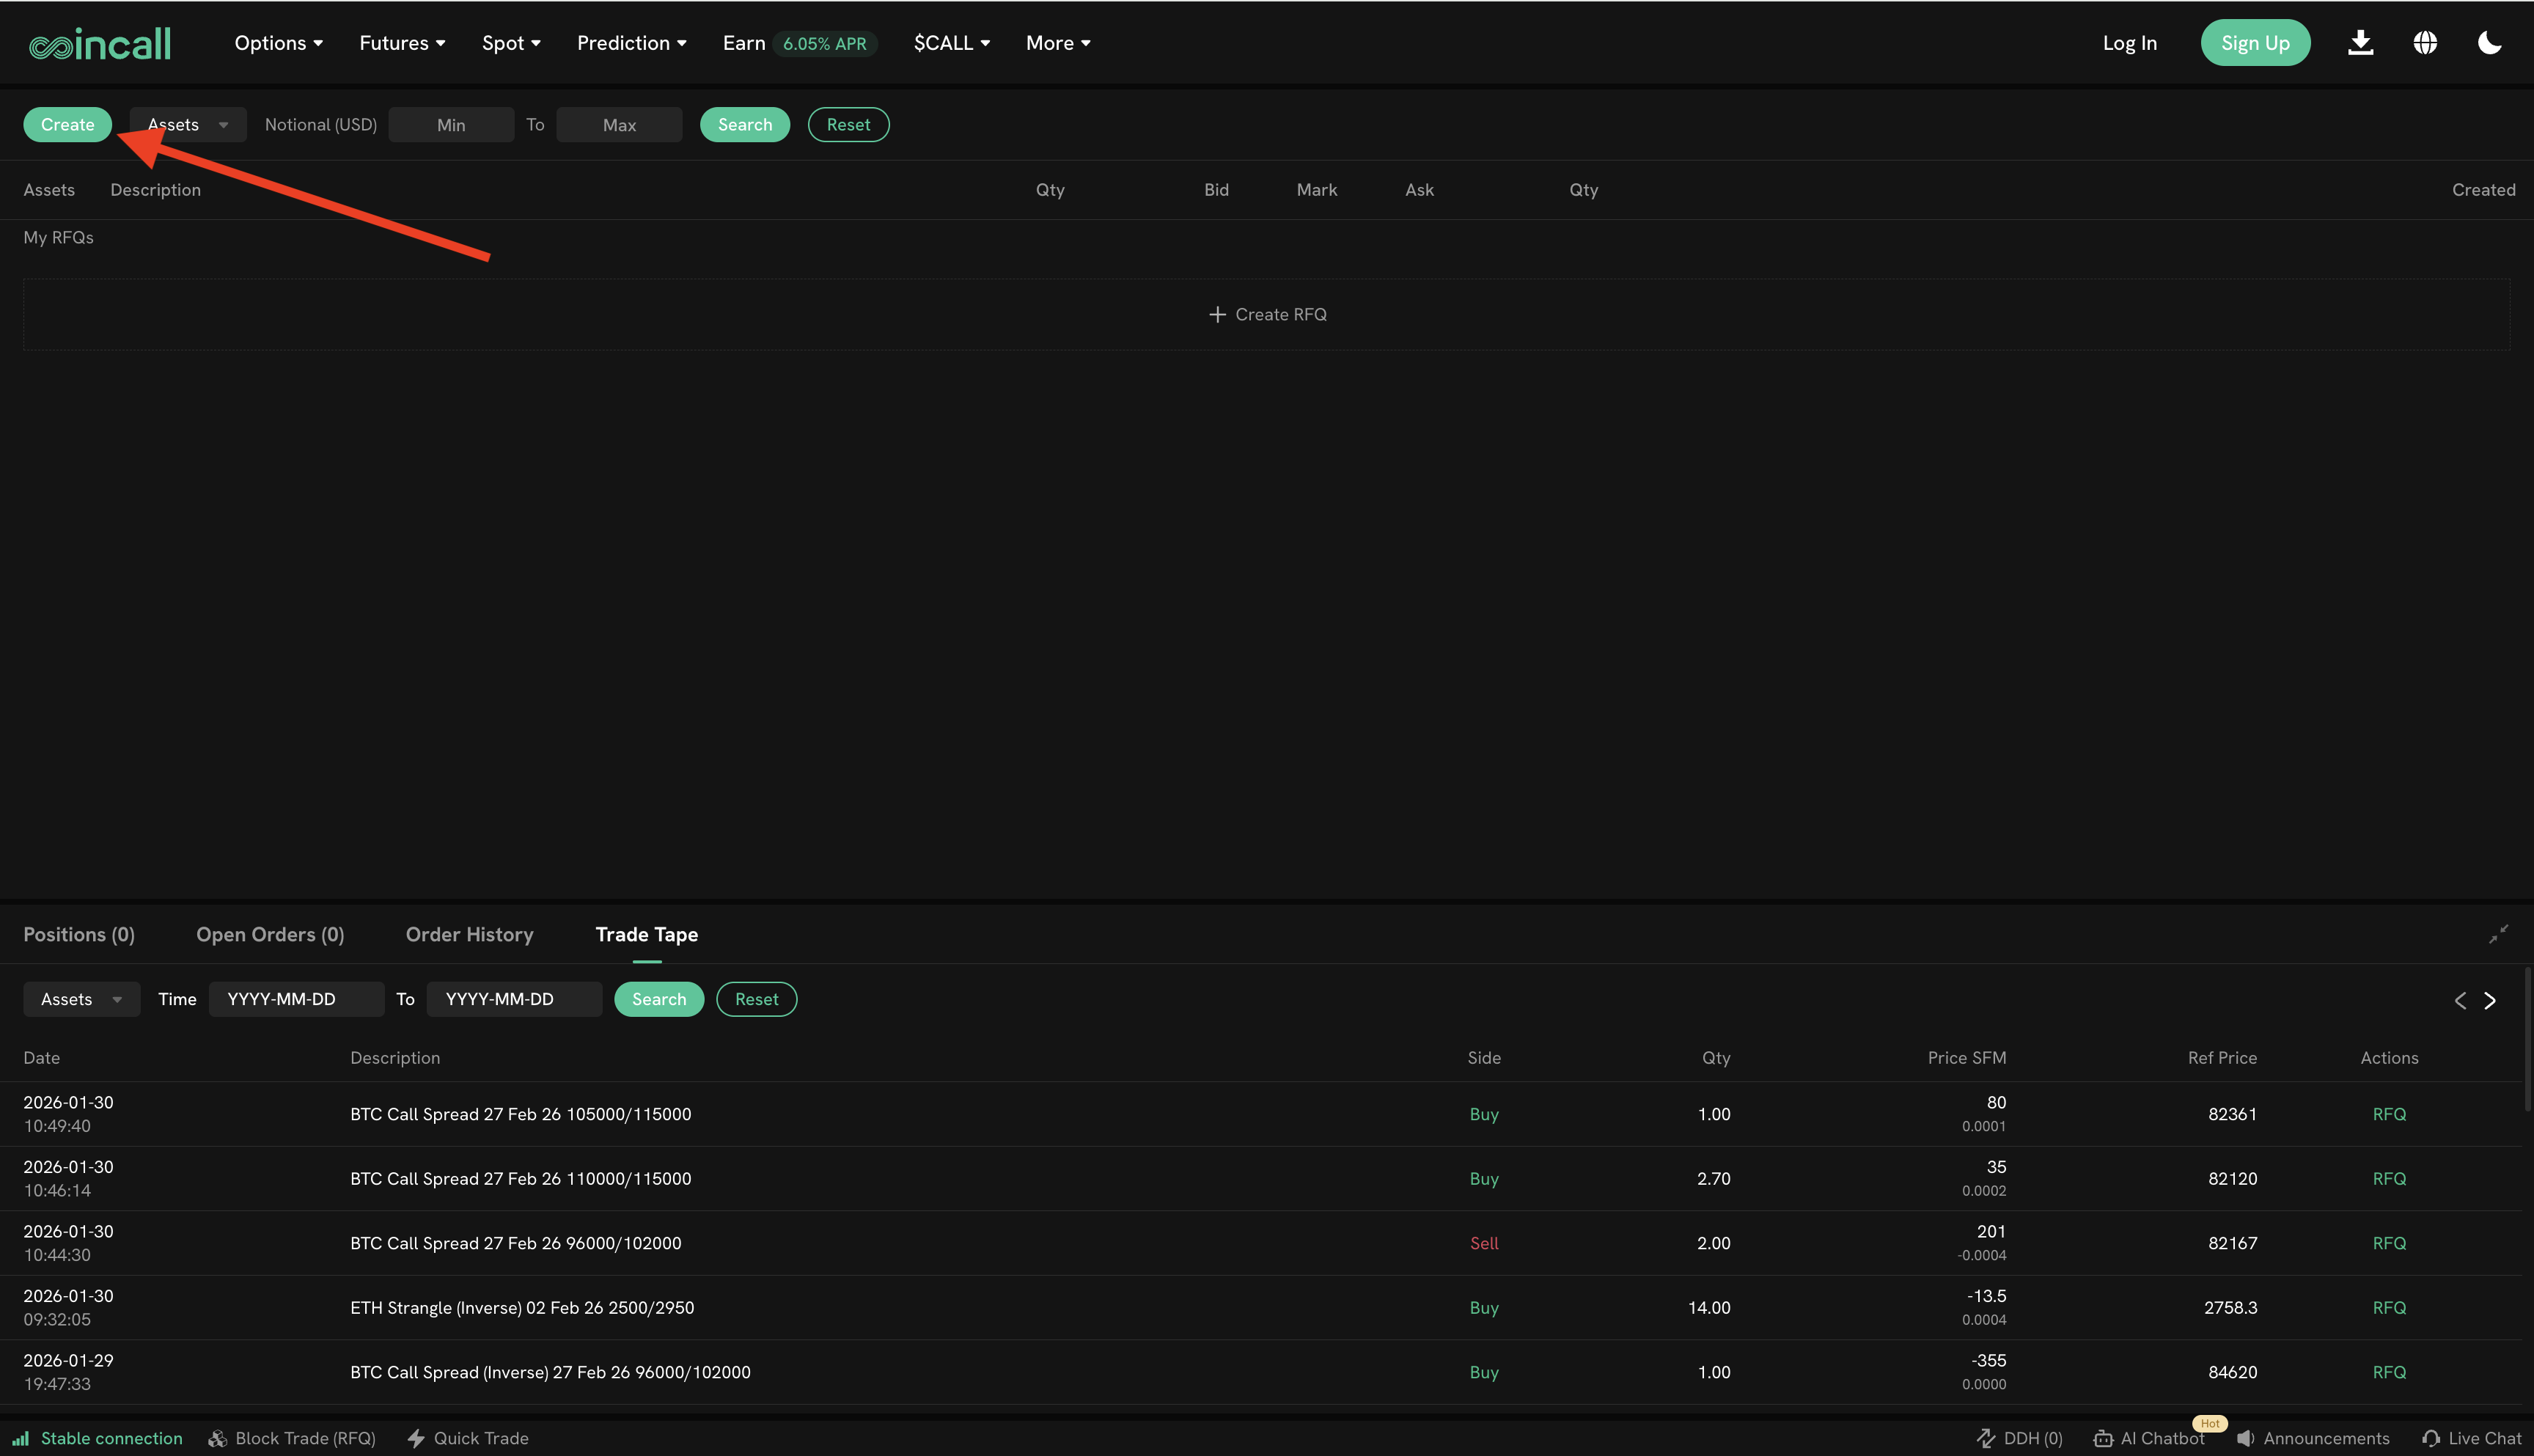Click the 'Price SFM' column header

(1966, 1058)
